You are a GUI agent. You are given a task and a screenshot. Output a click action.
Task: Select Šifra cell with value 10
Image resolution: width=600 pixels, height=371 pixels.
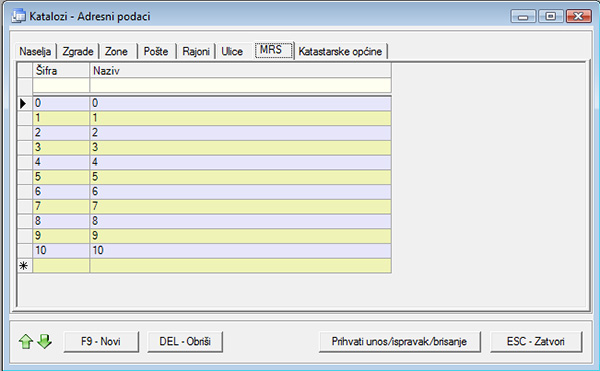pos(61,251)
